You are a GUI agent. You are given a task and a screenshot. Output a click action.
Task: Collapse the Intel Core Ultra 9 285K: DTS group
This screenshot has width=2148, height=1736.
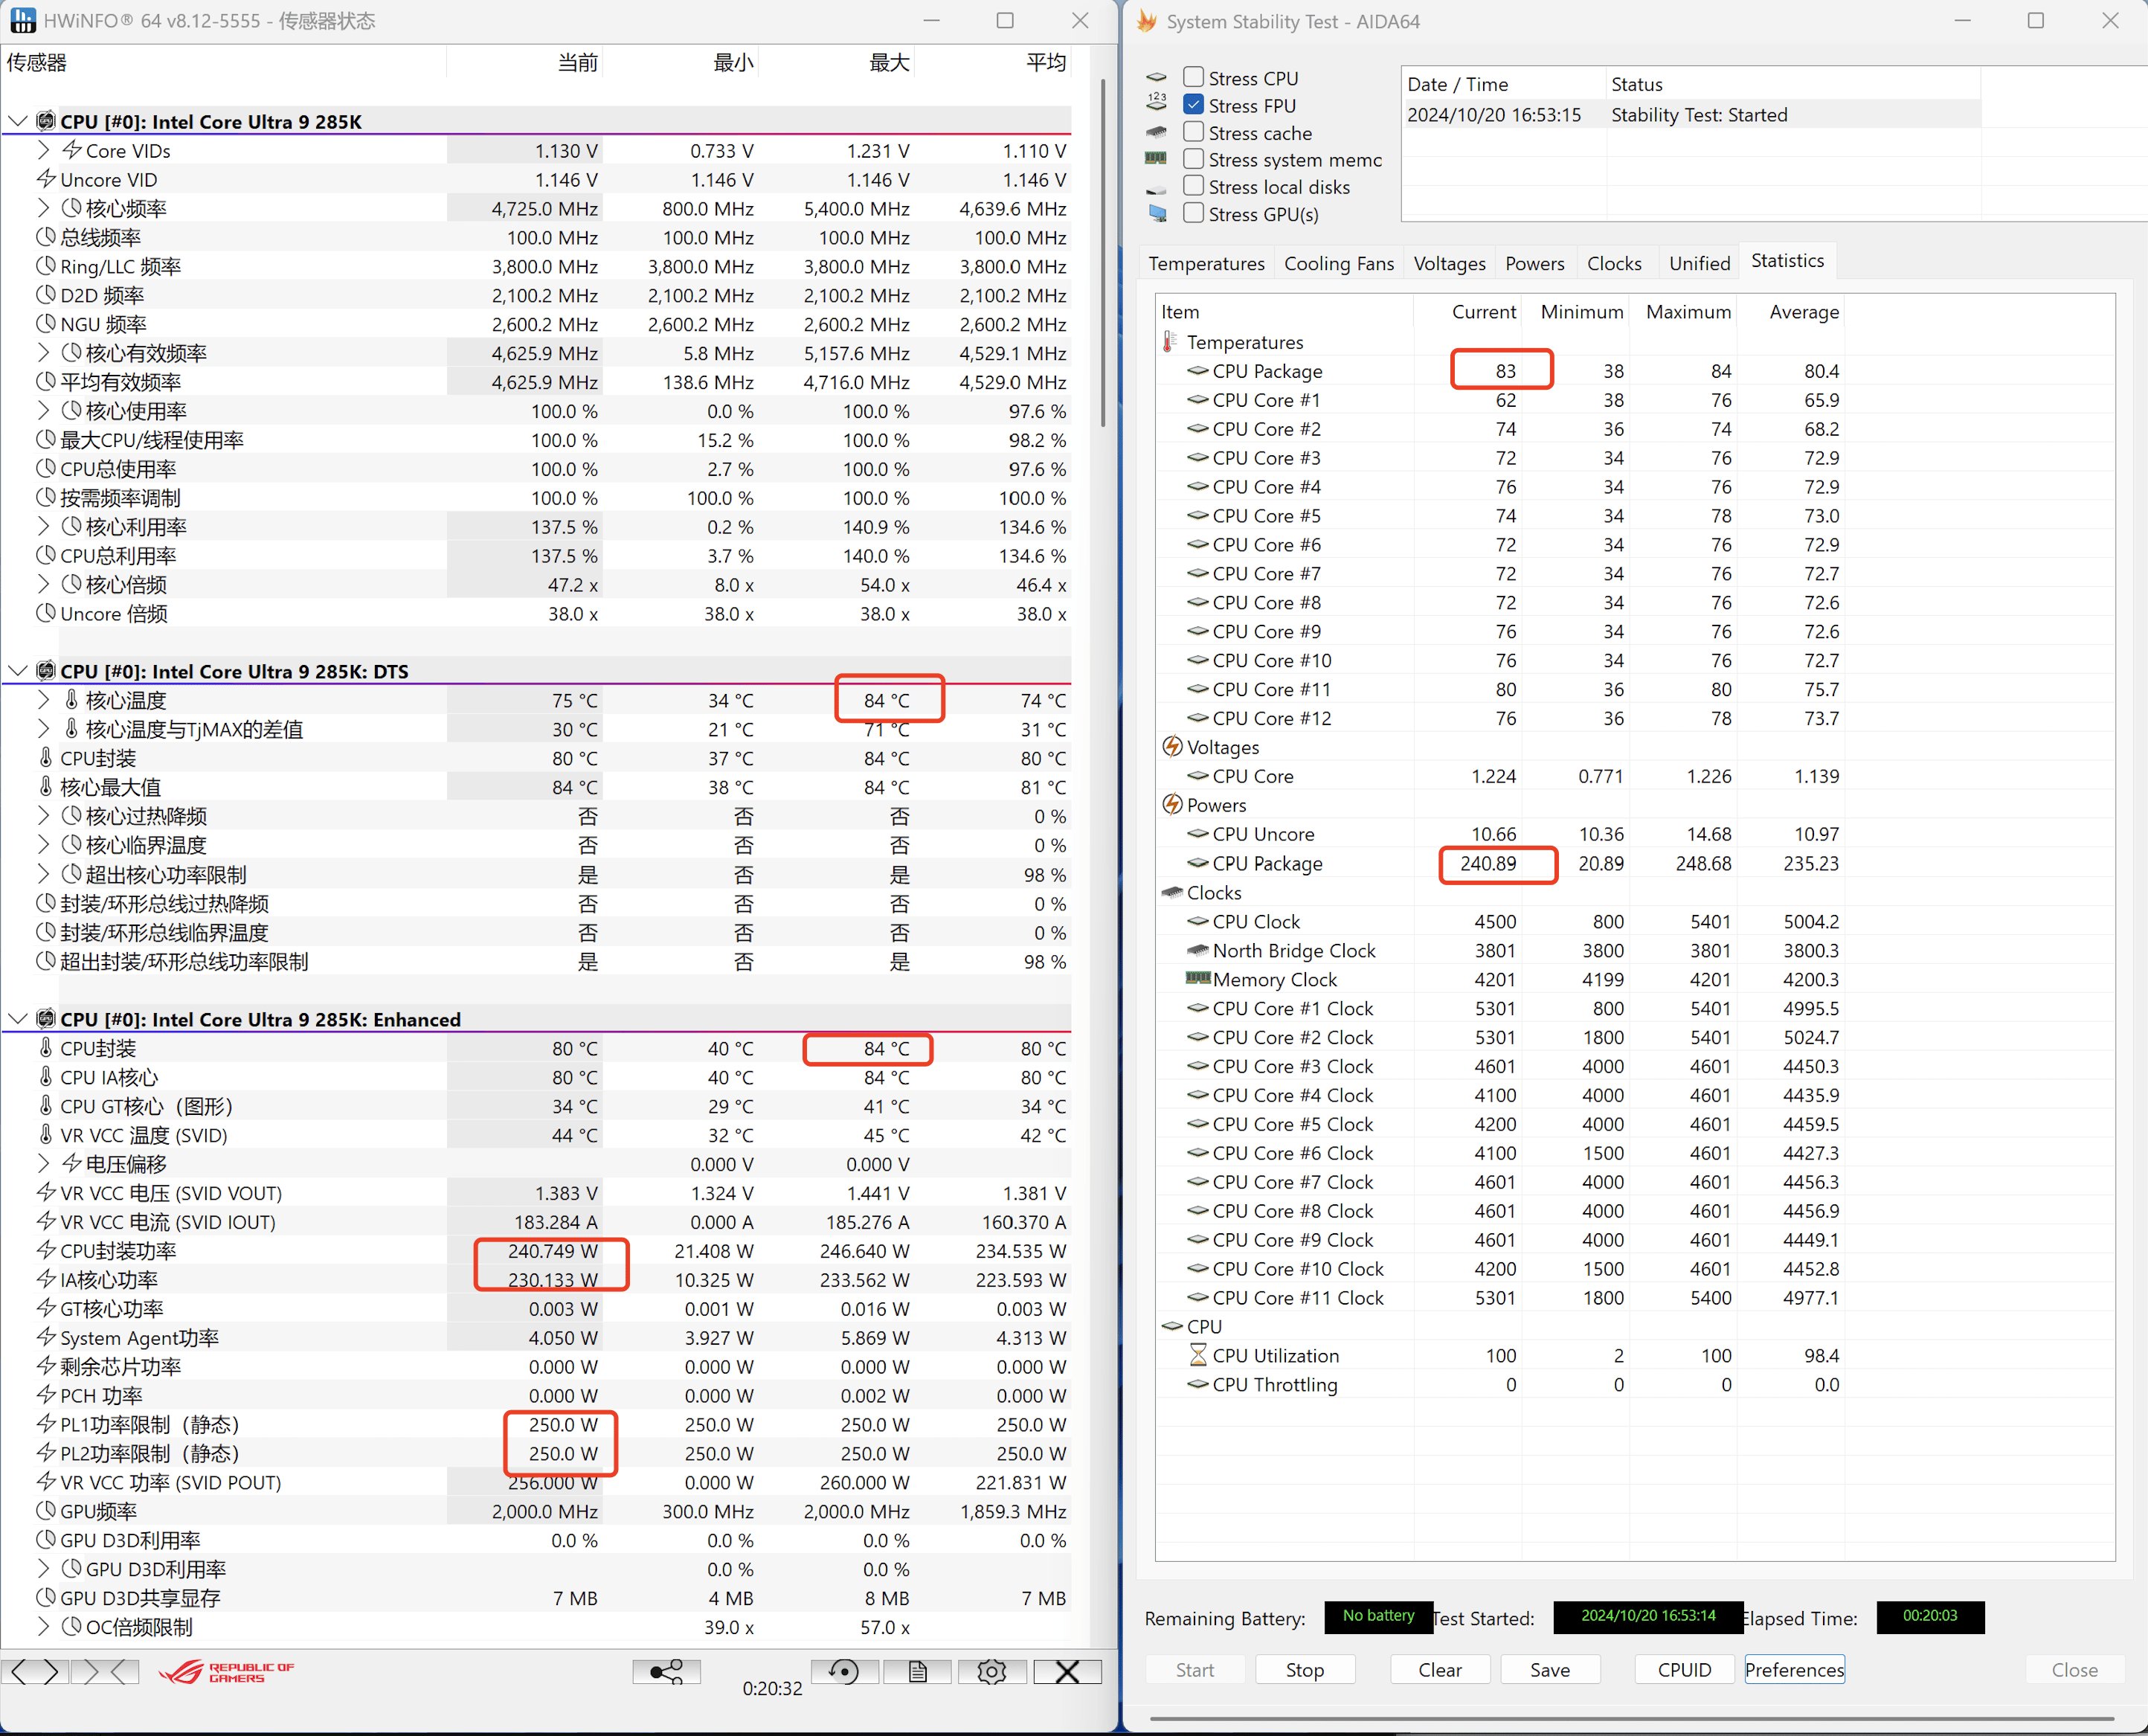17,670
